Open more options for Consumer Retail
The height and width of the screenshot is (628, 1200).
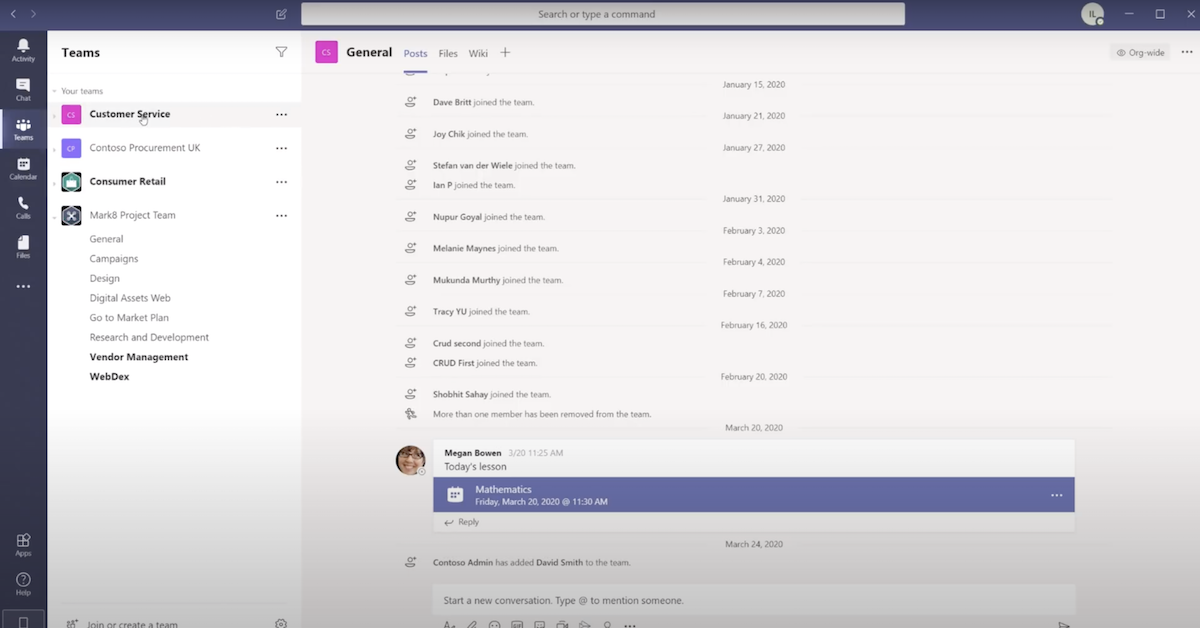tap(281, 182)
